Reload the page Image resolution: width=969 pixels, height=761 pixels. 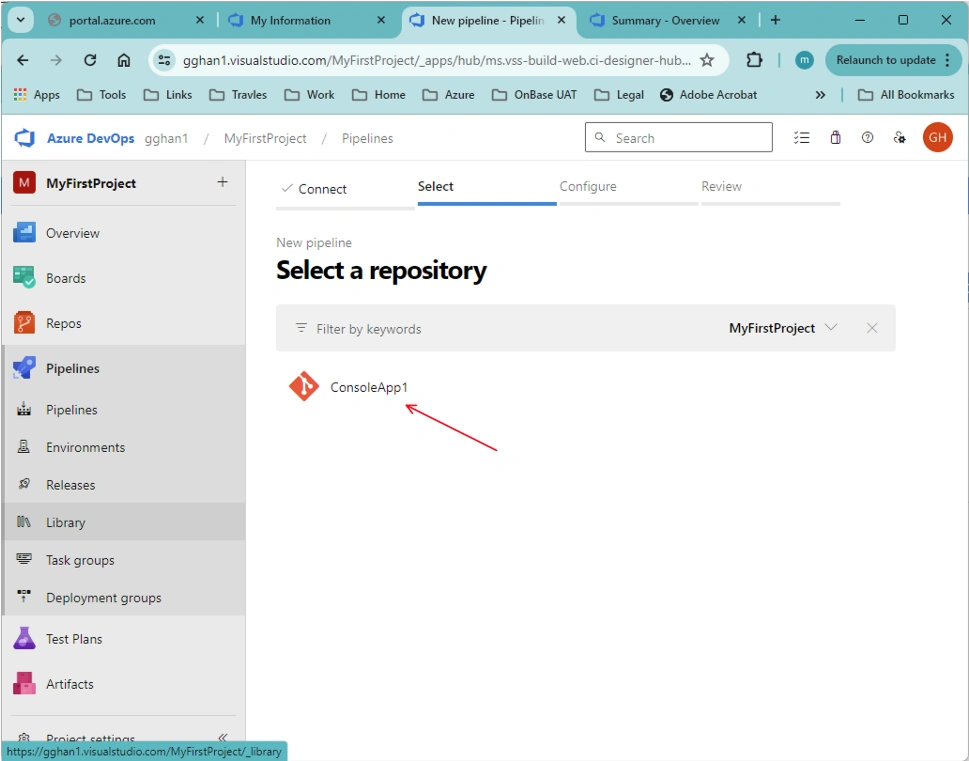pos(90,60)
